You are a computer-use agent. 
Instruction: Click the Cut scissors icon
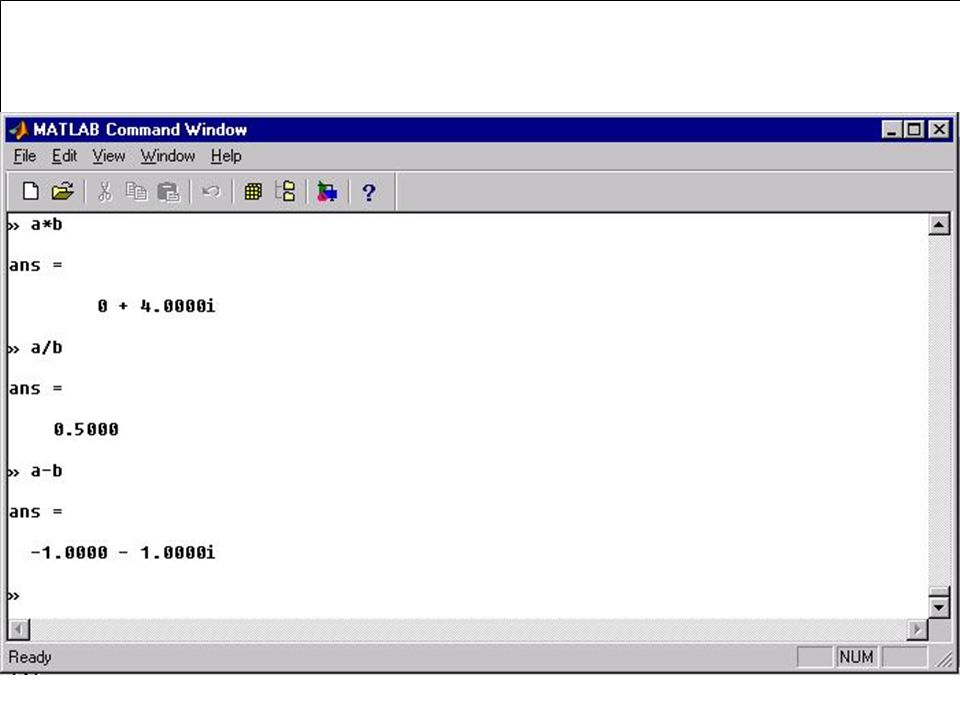105,192
